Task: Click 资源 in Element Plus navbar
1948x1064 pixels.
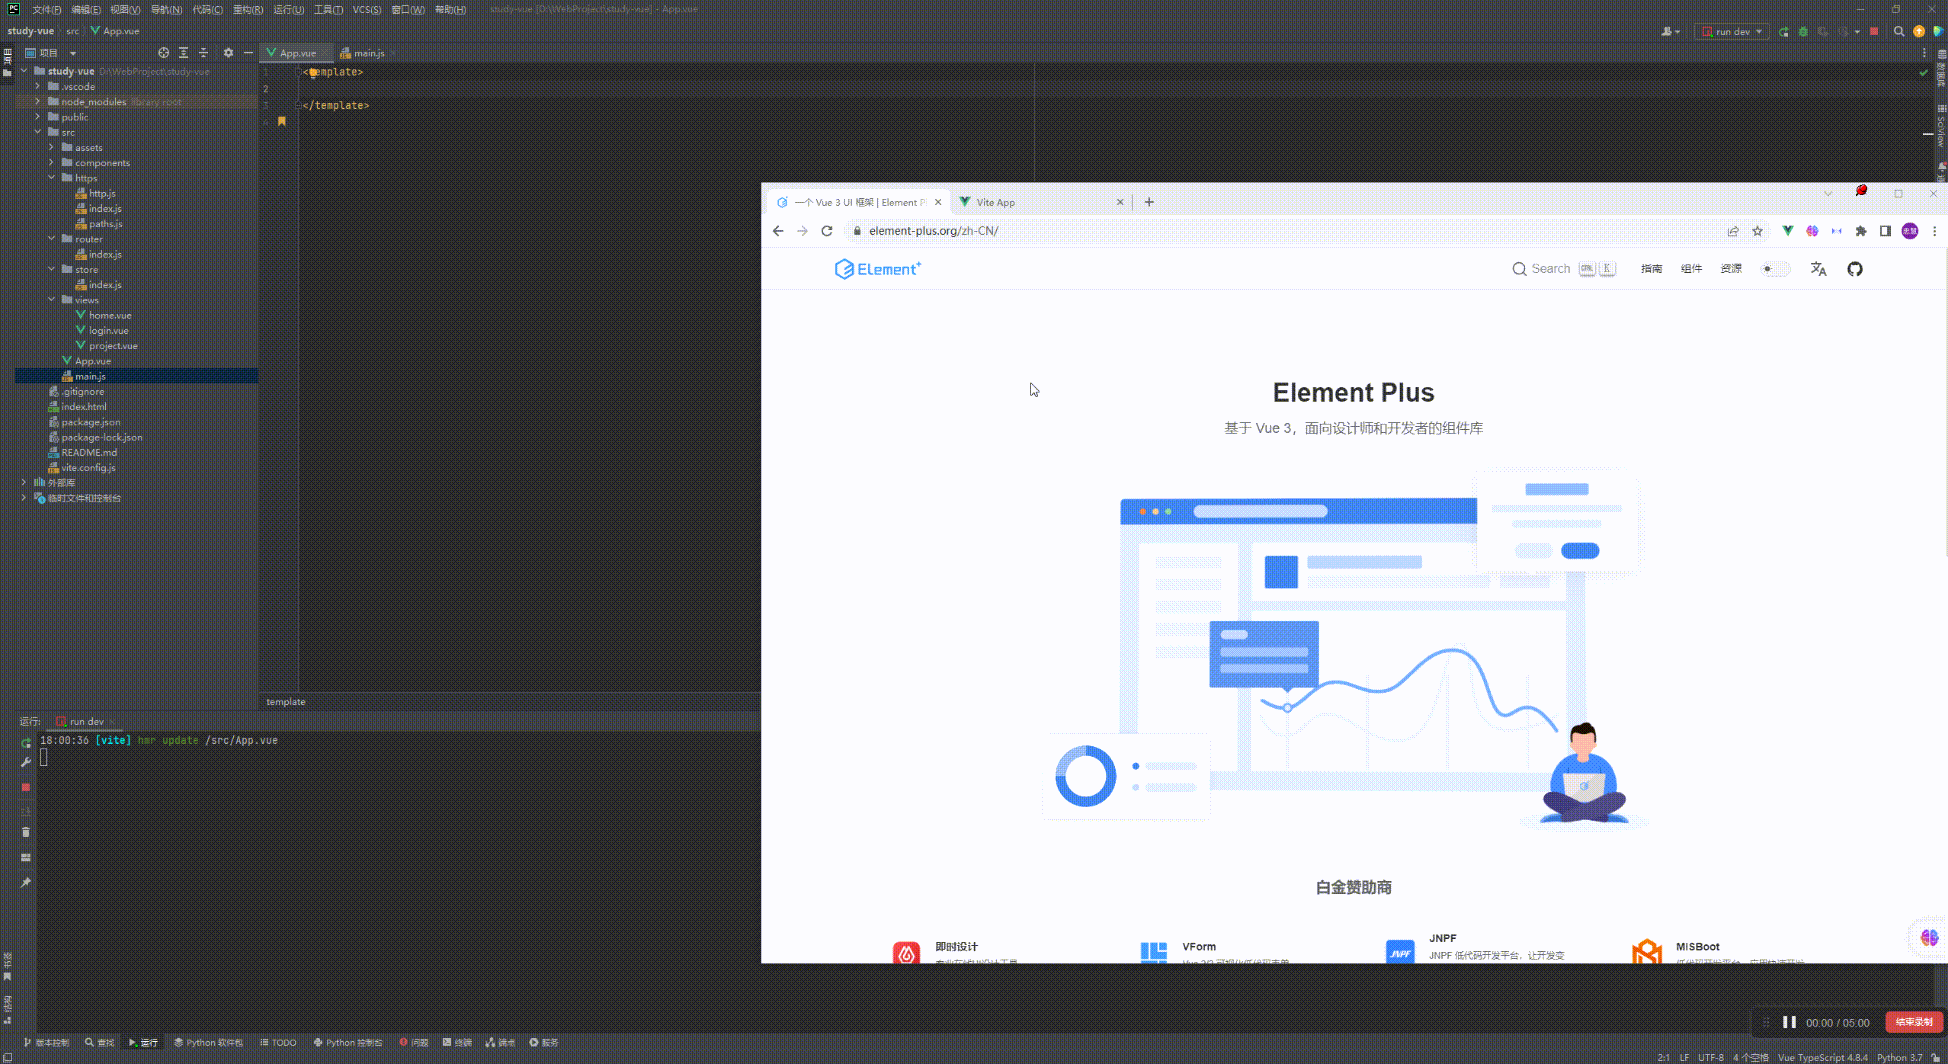Action: click(x=1731, y=269)
